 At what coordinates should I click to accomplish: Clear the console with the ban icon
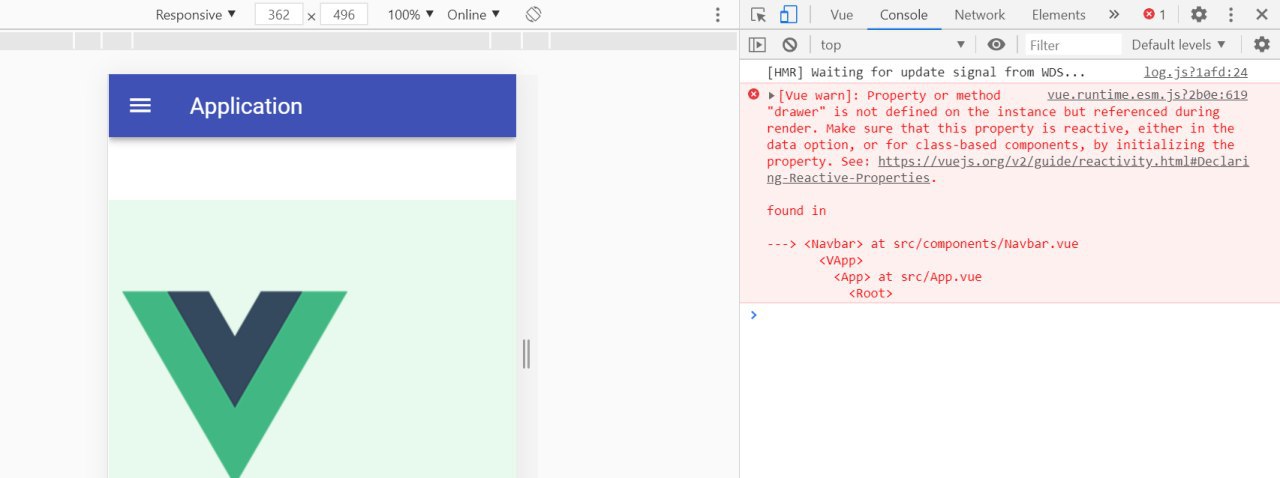coord(790,45)
